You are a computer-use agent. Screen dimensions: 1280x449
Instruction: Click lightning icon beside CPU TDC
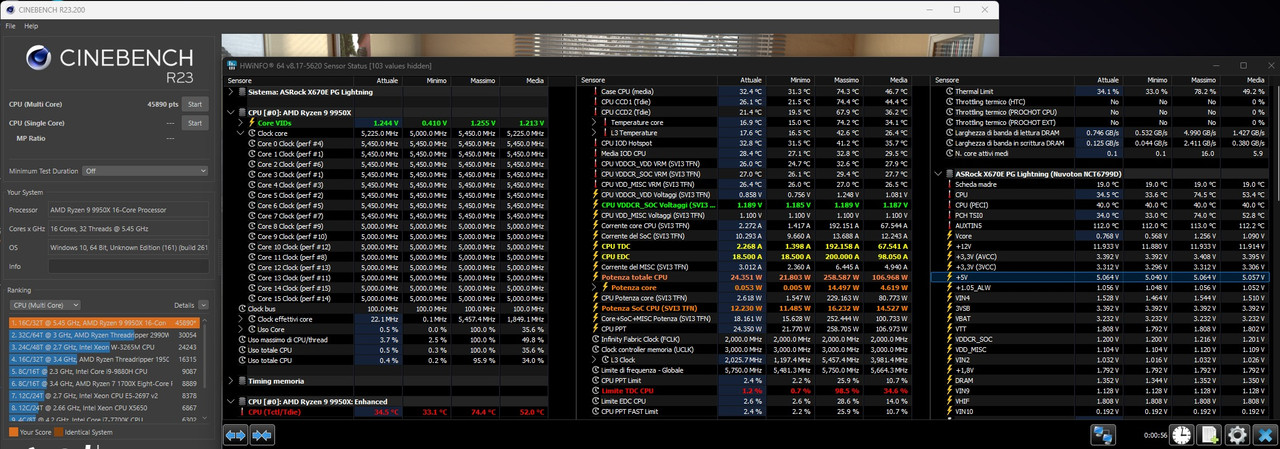tap(594, 246)
